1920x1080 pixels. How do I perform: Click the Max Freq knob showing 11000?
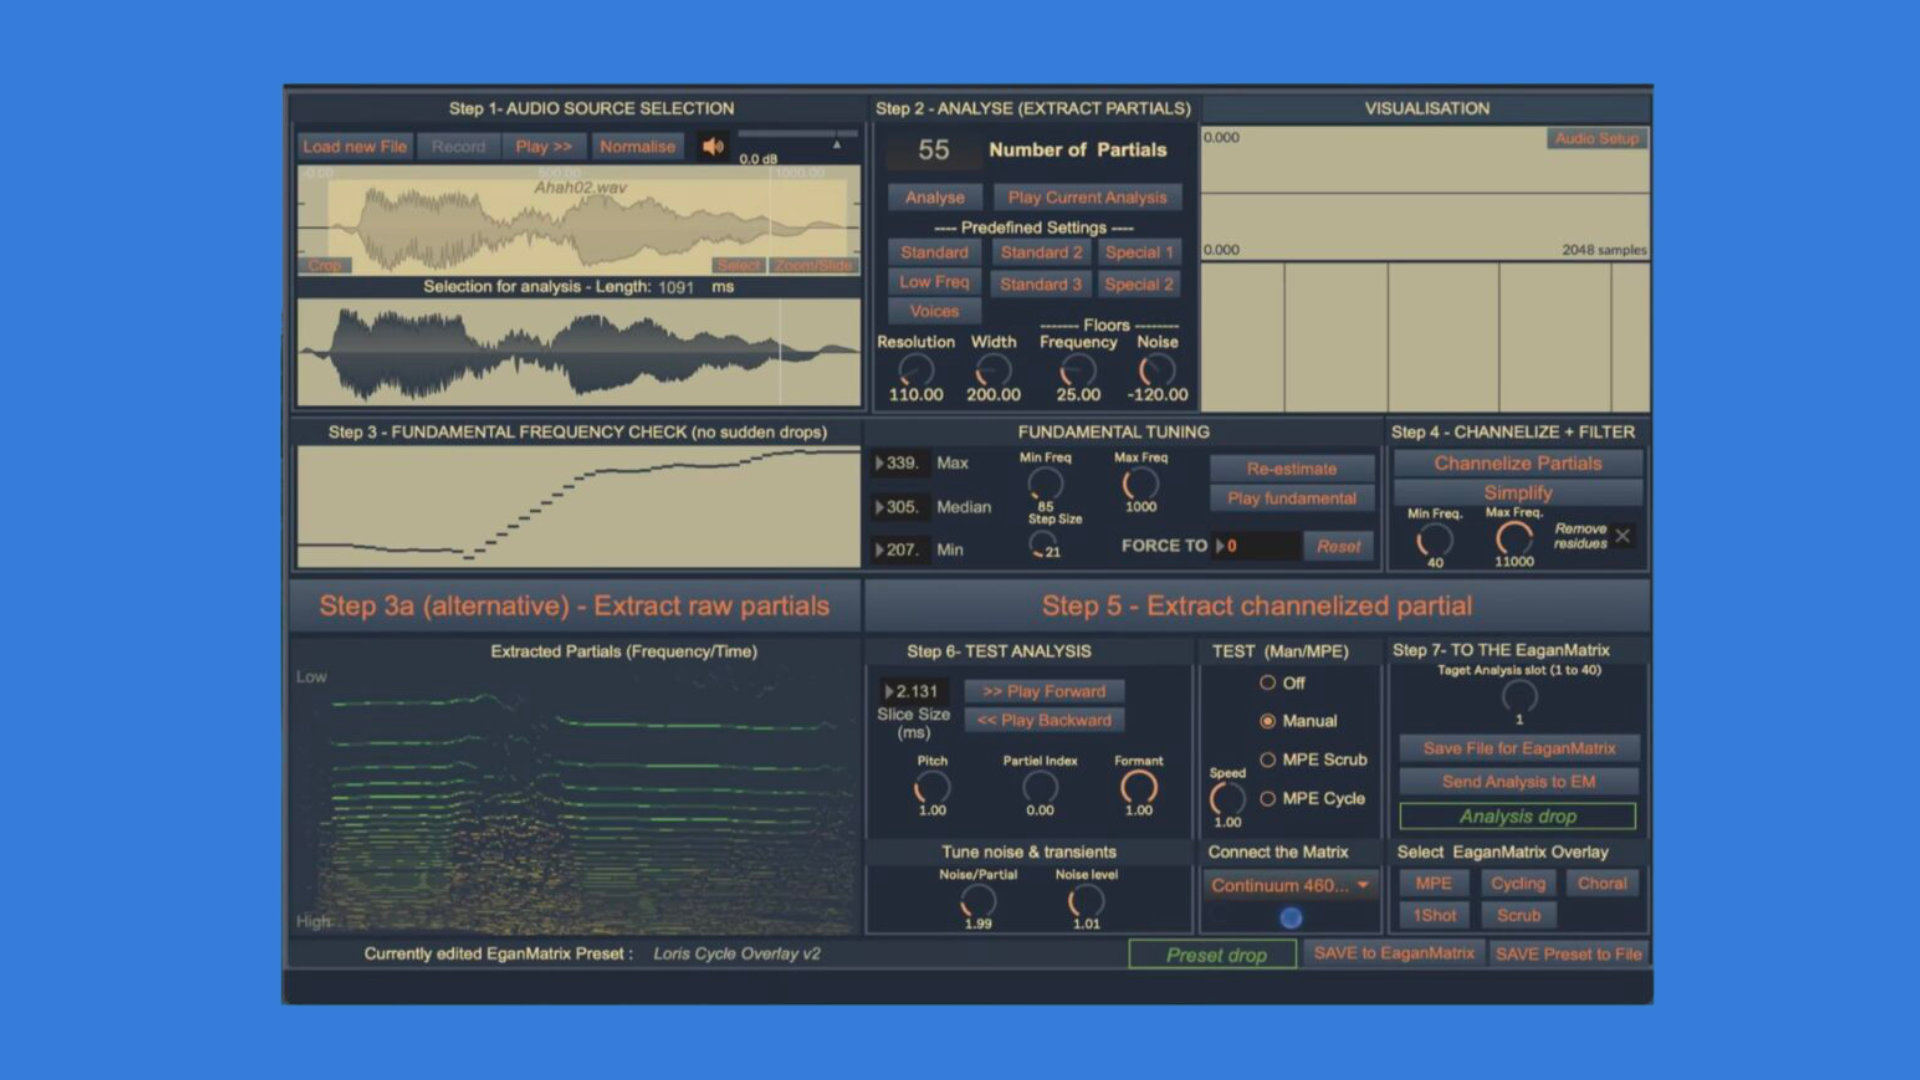[x=1513, y=538]
